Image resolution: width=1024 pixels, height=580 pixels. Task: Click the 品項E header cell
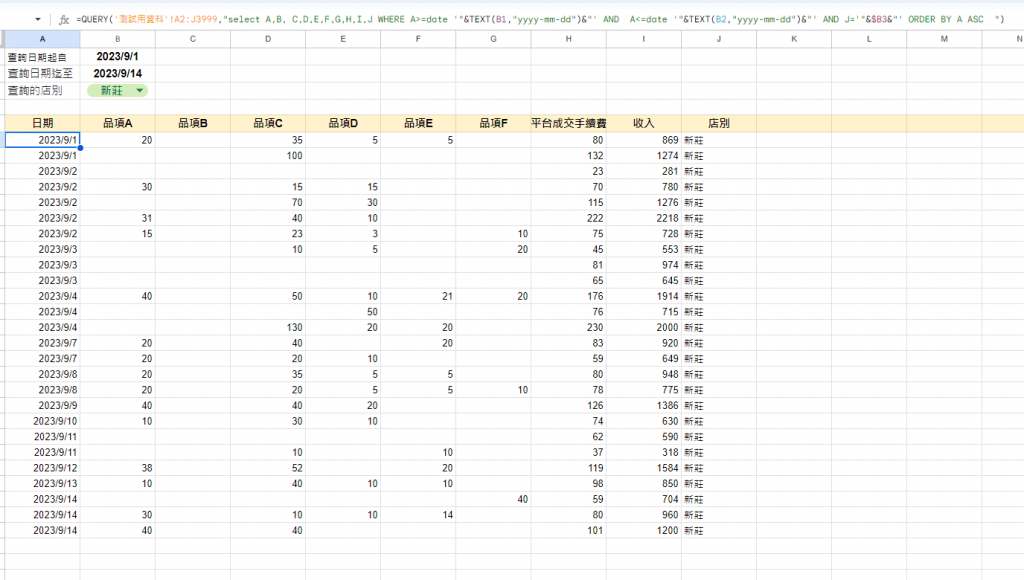click(x=418, y=123)
